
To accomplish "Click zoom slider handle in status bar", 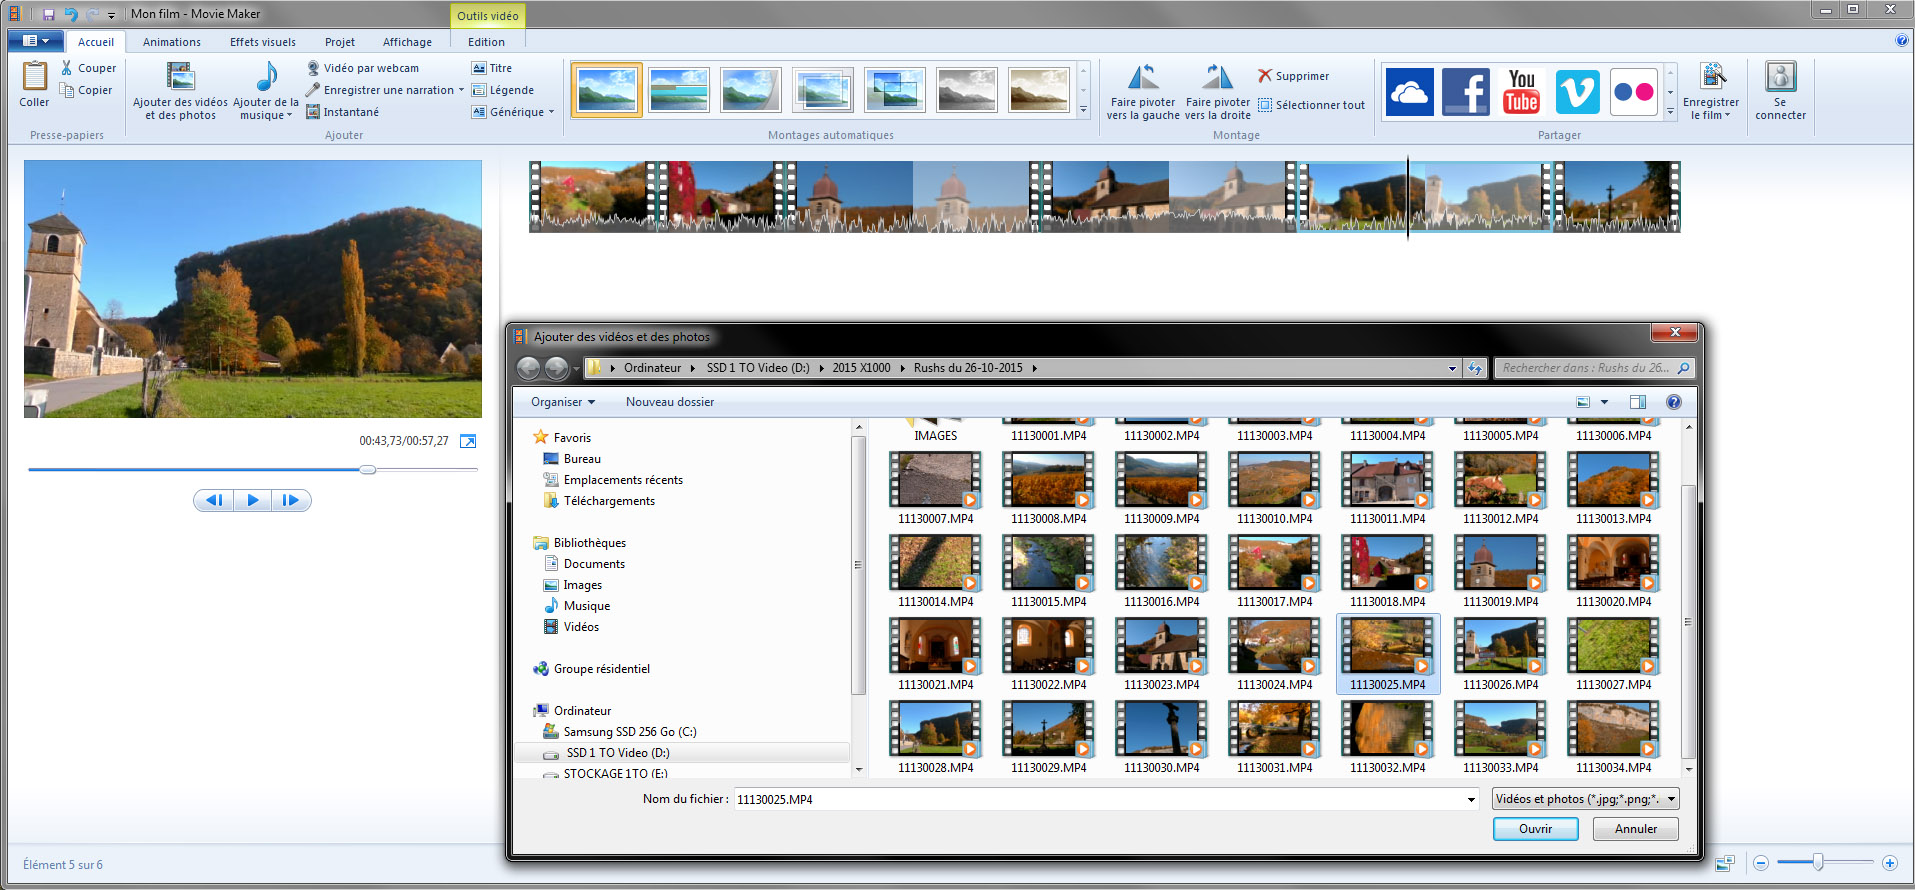I will [x=1818, y=862].
